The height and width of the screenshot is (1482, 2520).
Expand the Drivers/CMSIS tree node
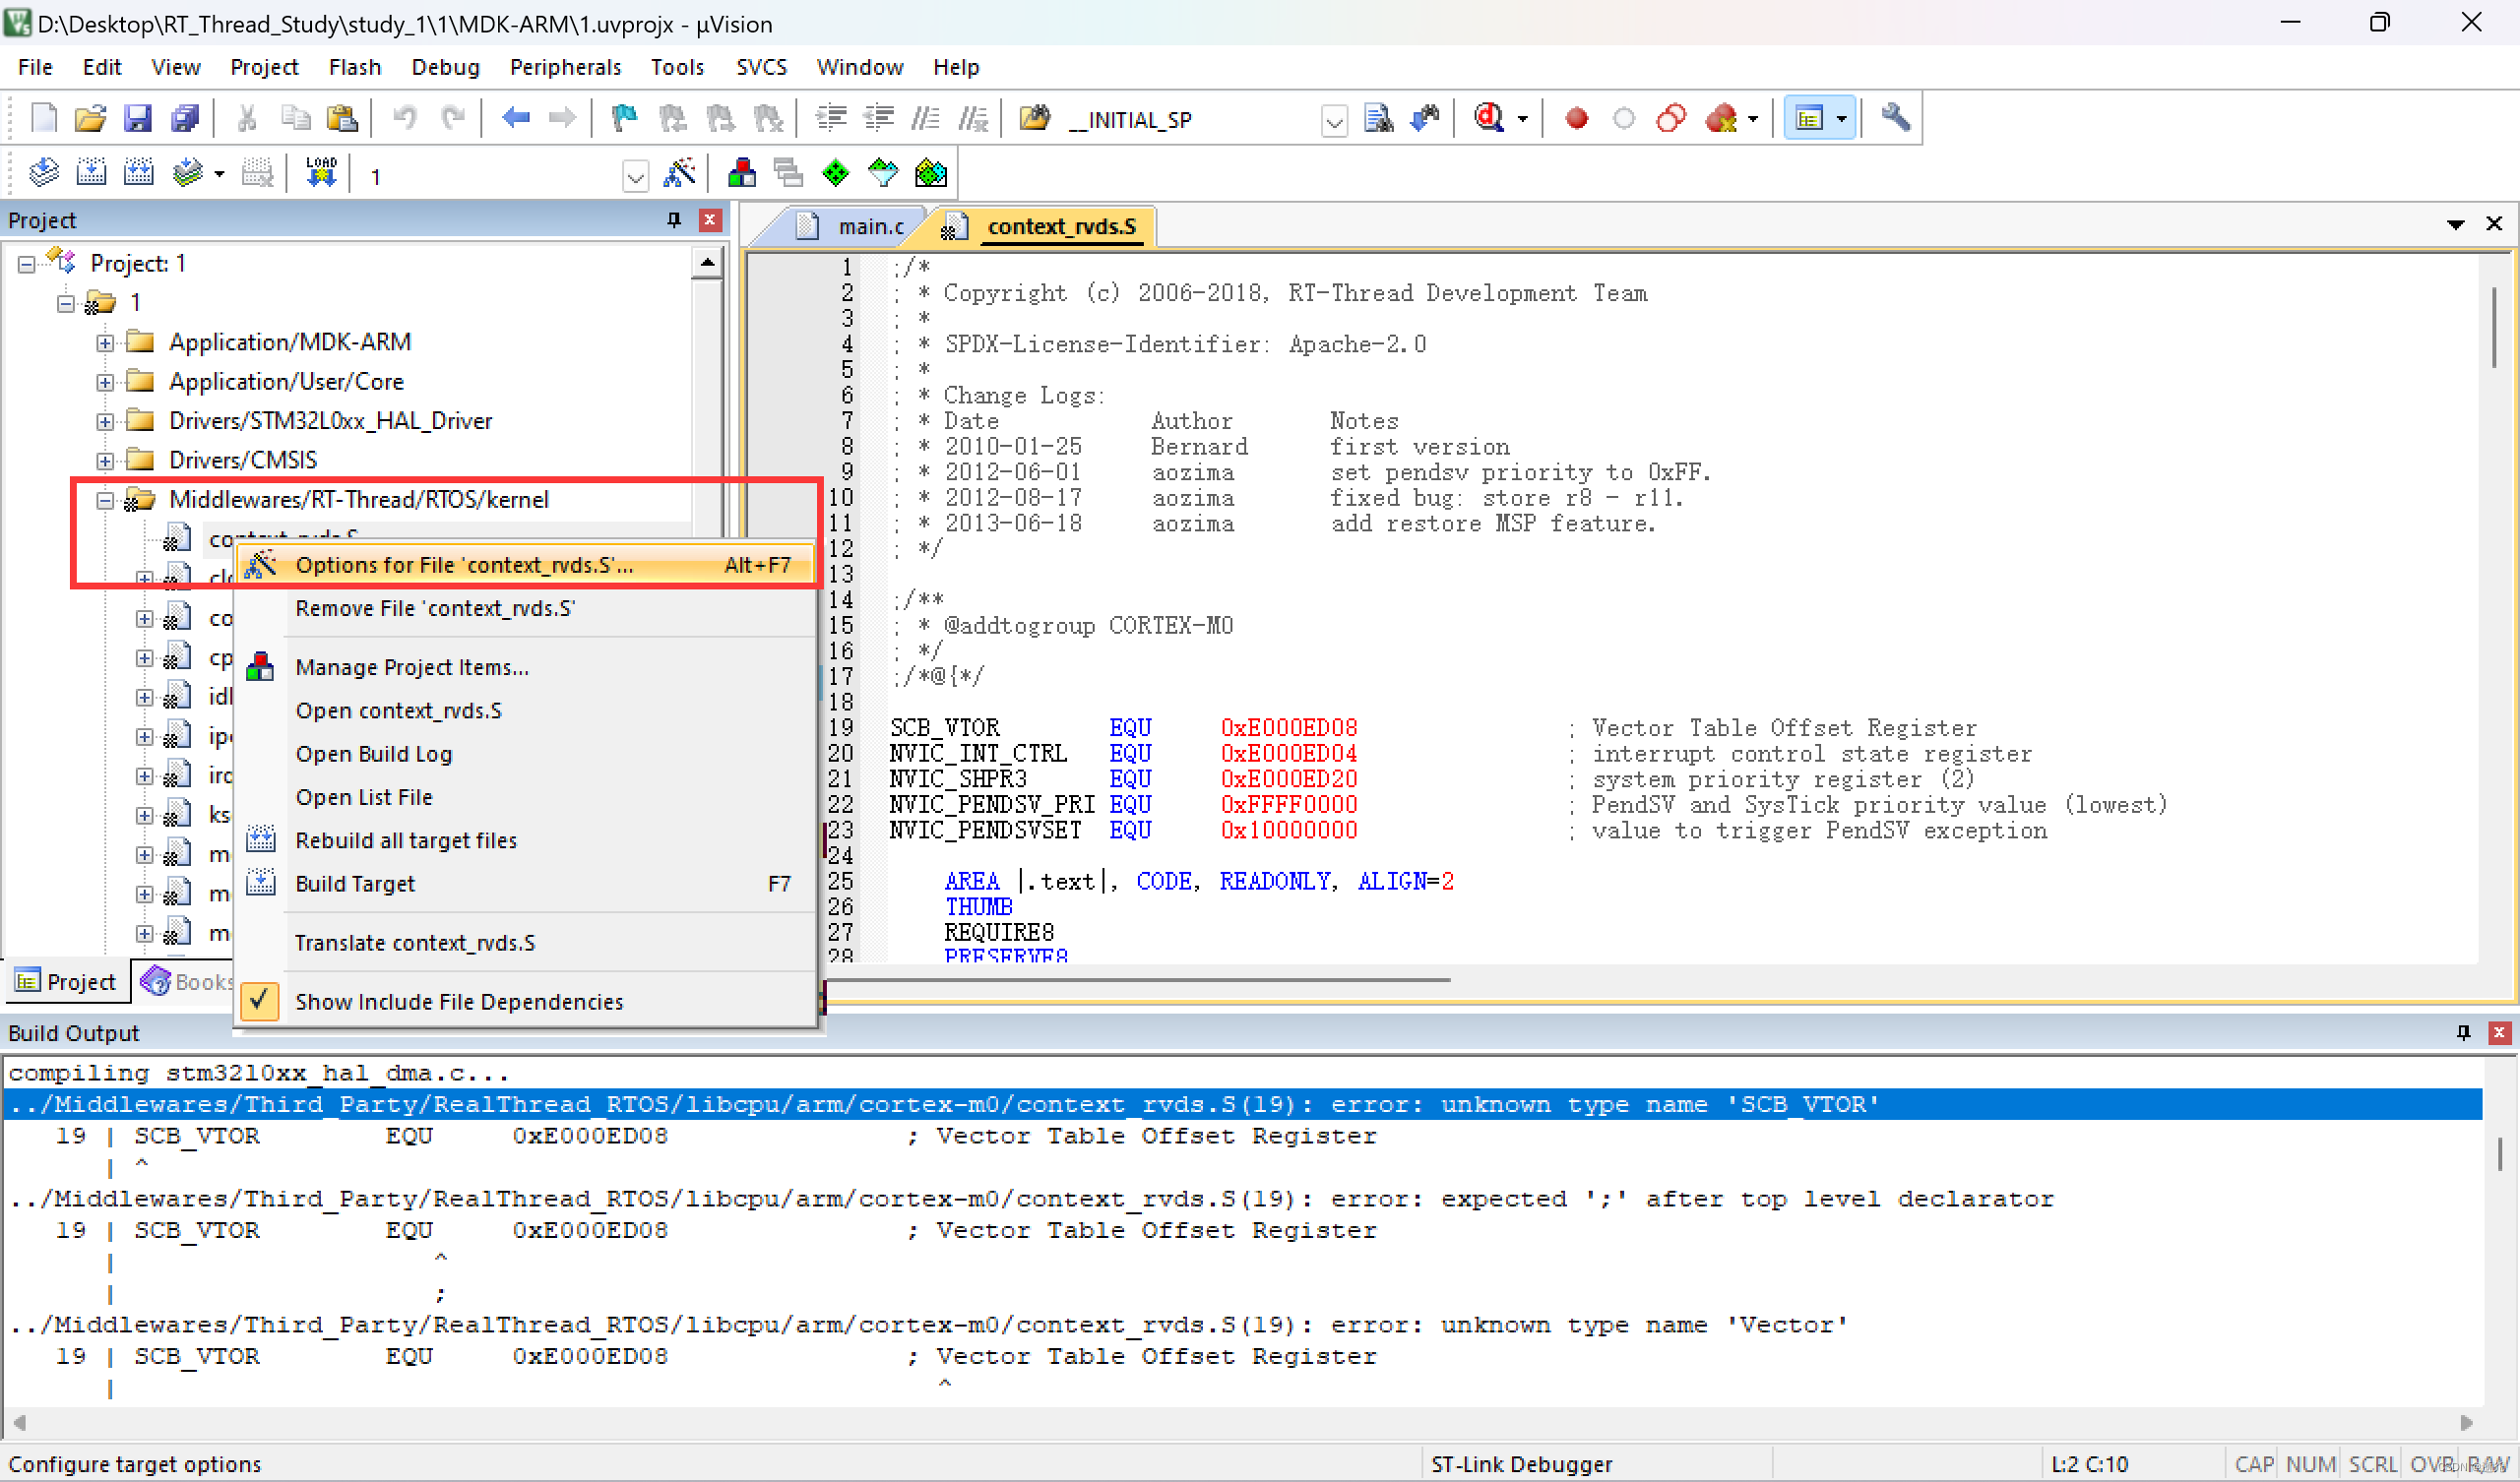point(105,460)
